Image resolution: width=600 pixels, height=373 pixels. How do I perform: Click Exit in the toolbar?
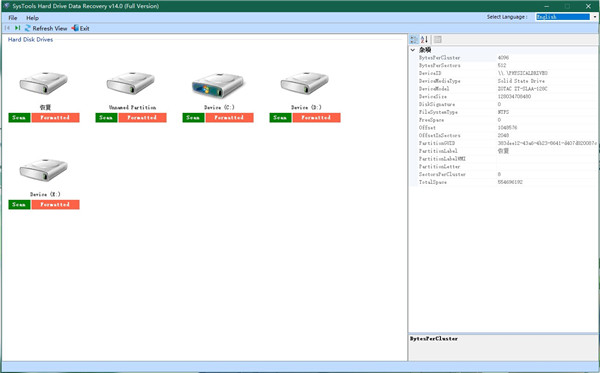80,28
